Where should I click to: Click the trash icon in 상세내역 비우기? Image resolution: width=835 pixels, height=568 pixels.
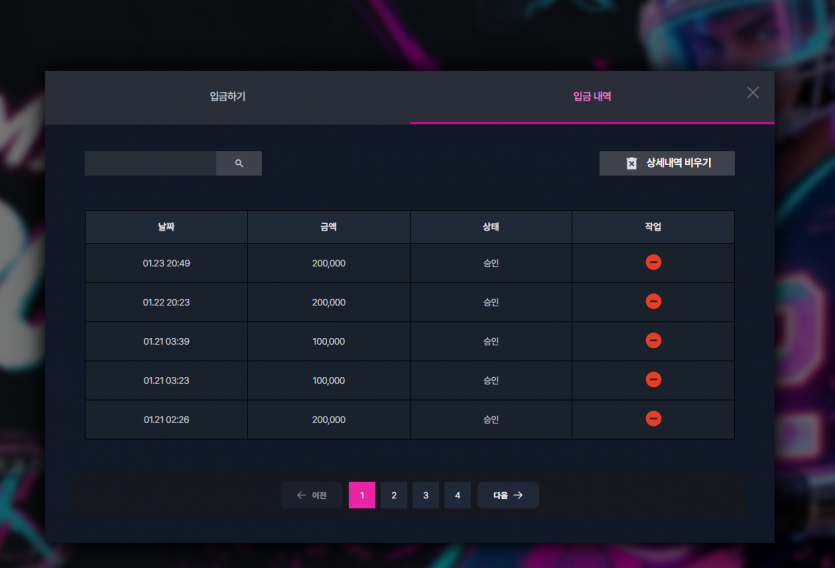pos(632,163)
